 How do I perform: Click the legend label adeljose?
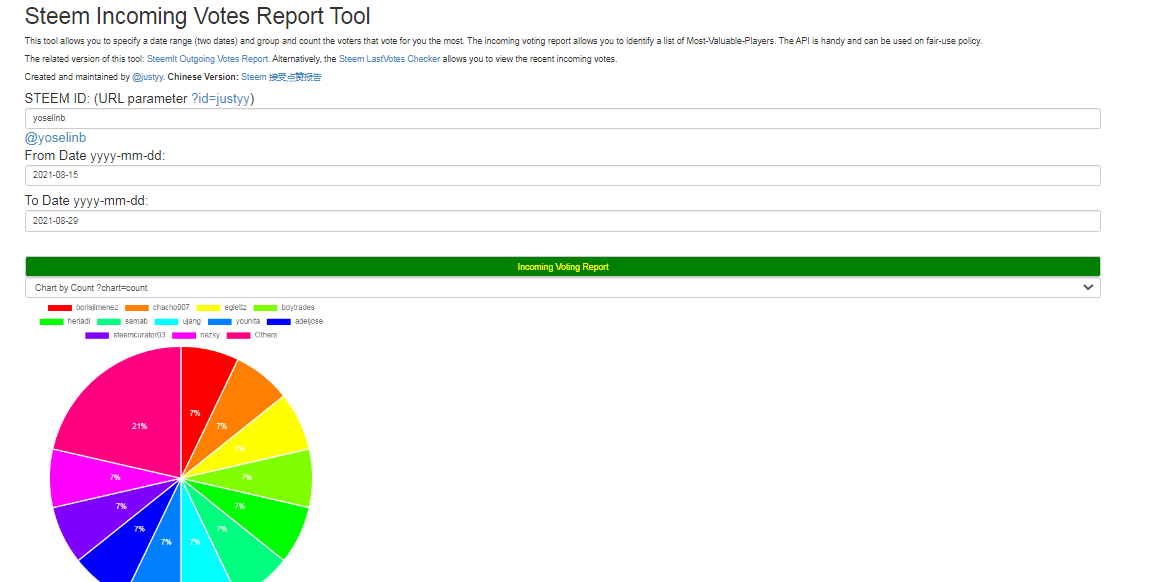coord(309,322)
